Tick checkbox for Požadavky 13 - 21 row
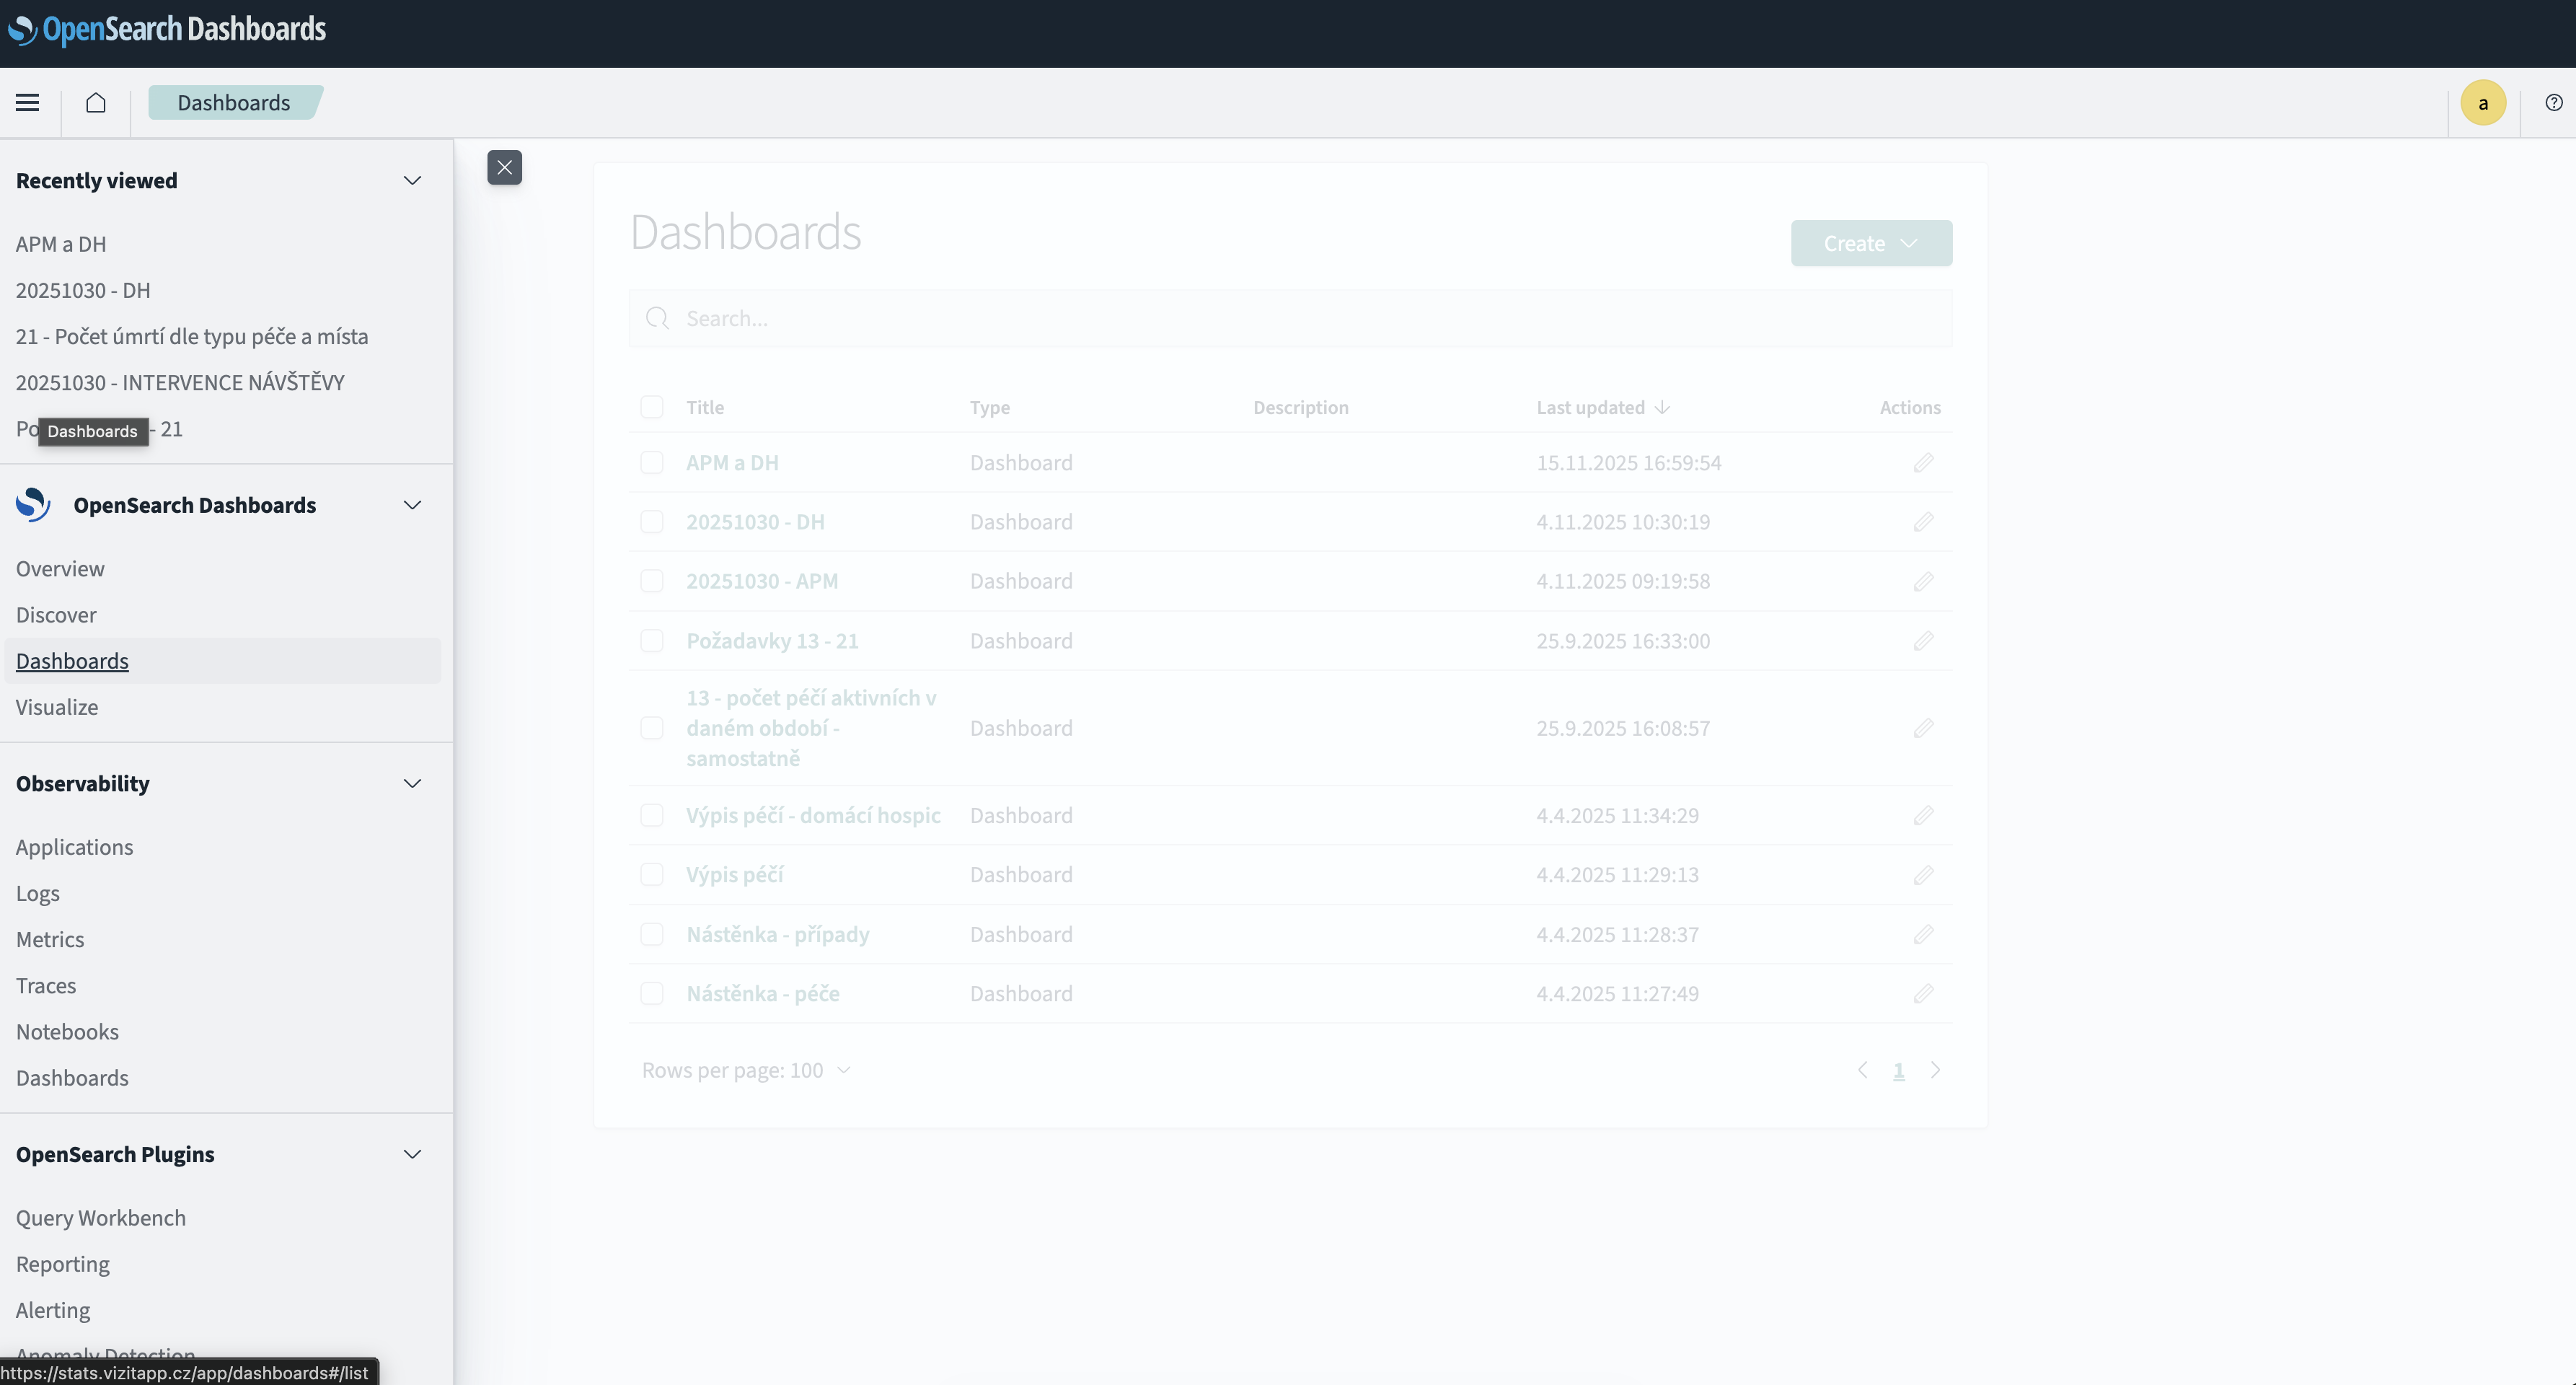 click(x=652, y=641)
